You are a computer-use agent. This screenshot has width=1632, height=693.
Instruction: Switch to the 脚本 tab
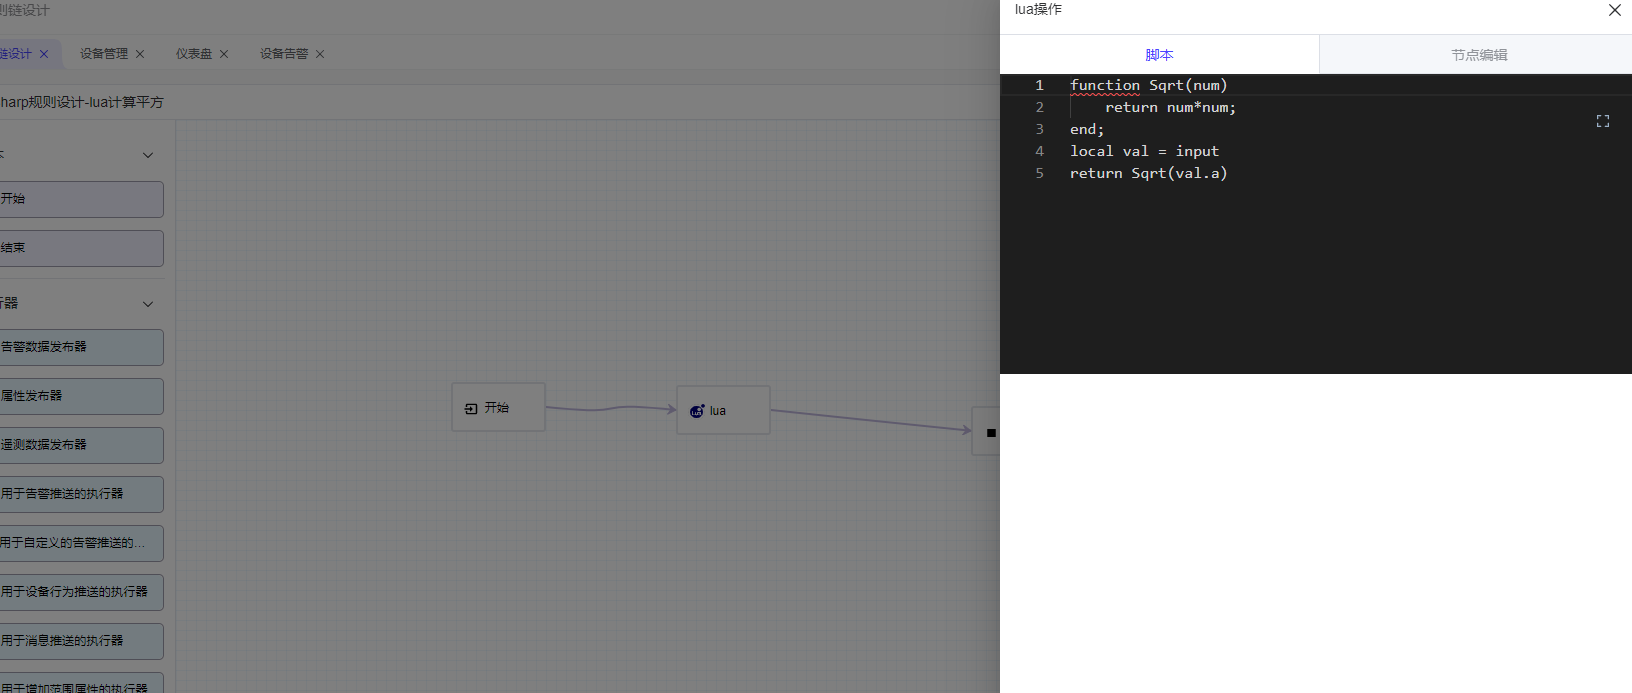pyautogui.click(x=1159, y=55)
